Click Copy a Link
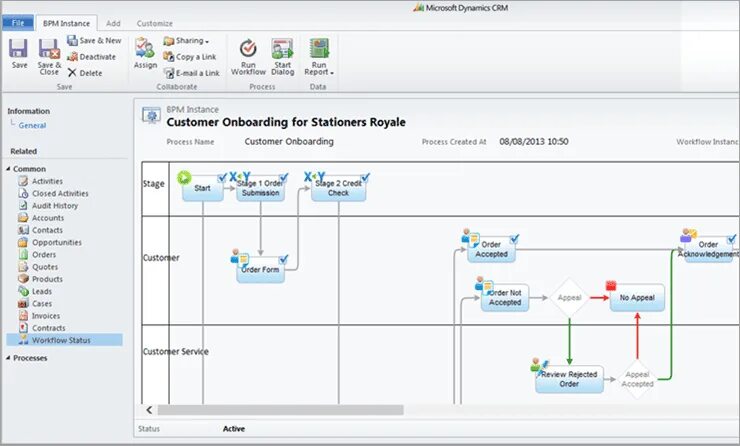This screenshot has width=740, height=446. pyautogui.click(x=189, y=57)
